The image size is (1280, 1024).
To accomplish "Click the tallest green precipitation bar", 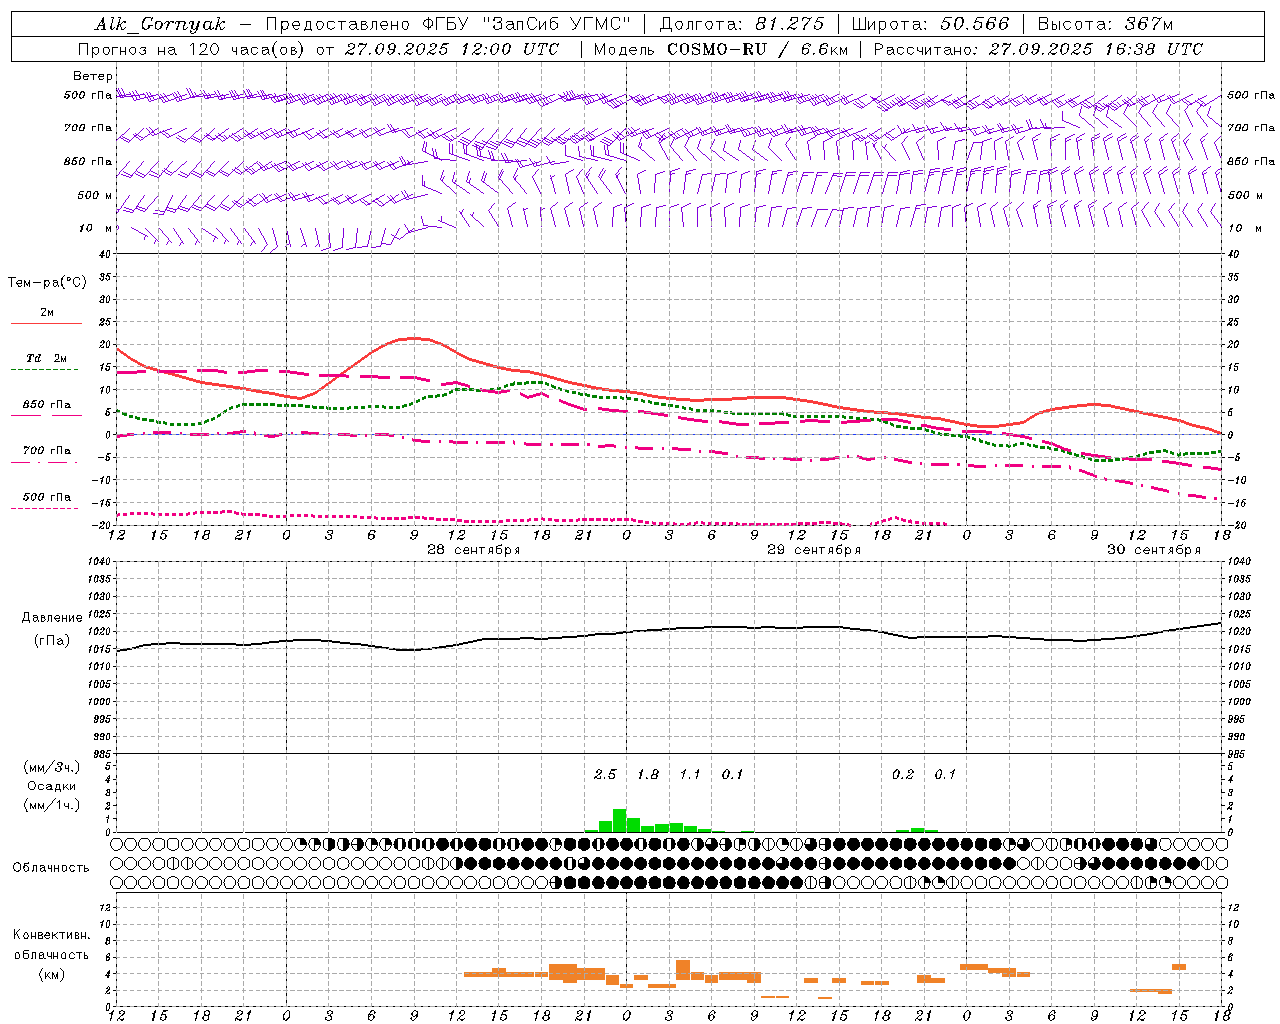I will point(620,821).
